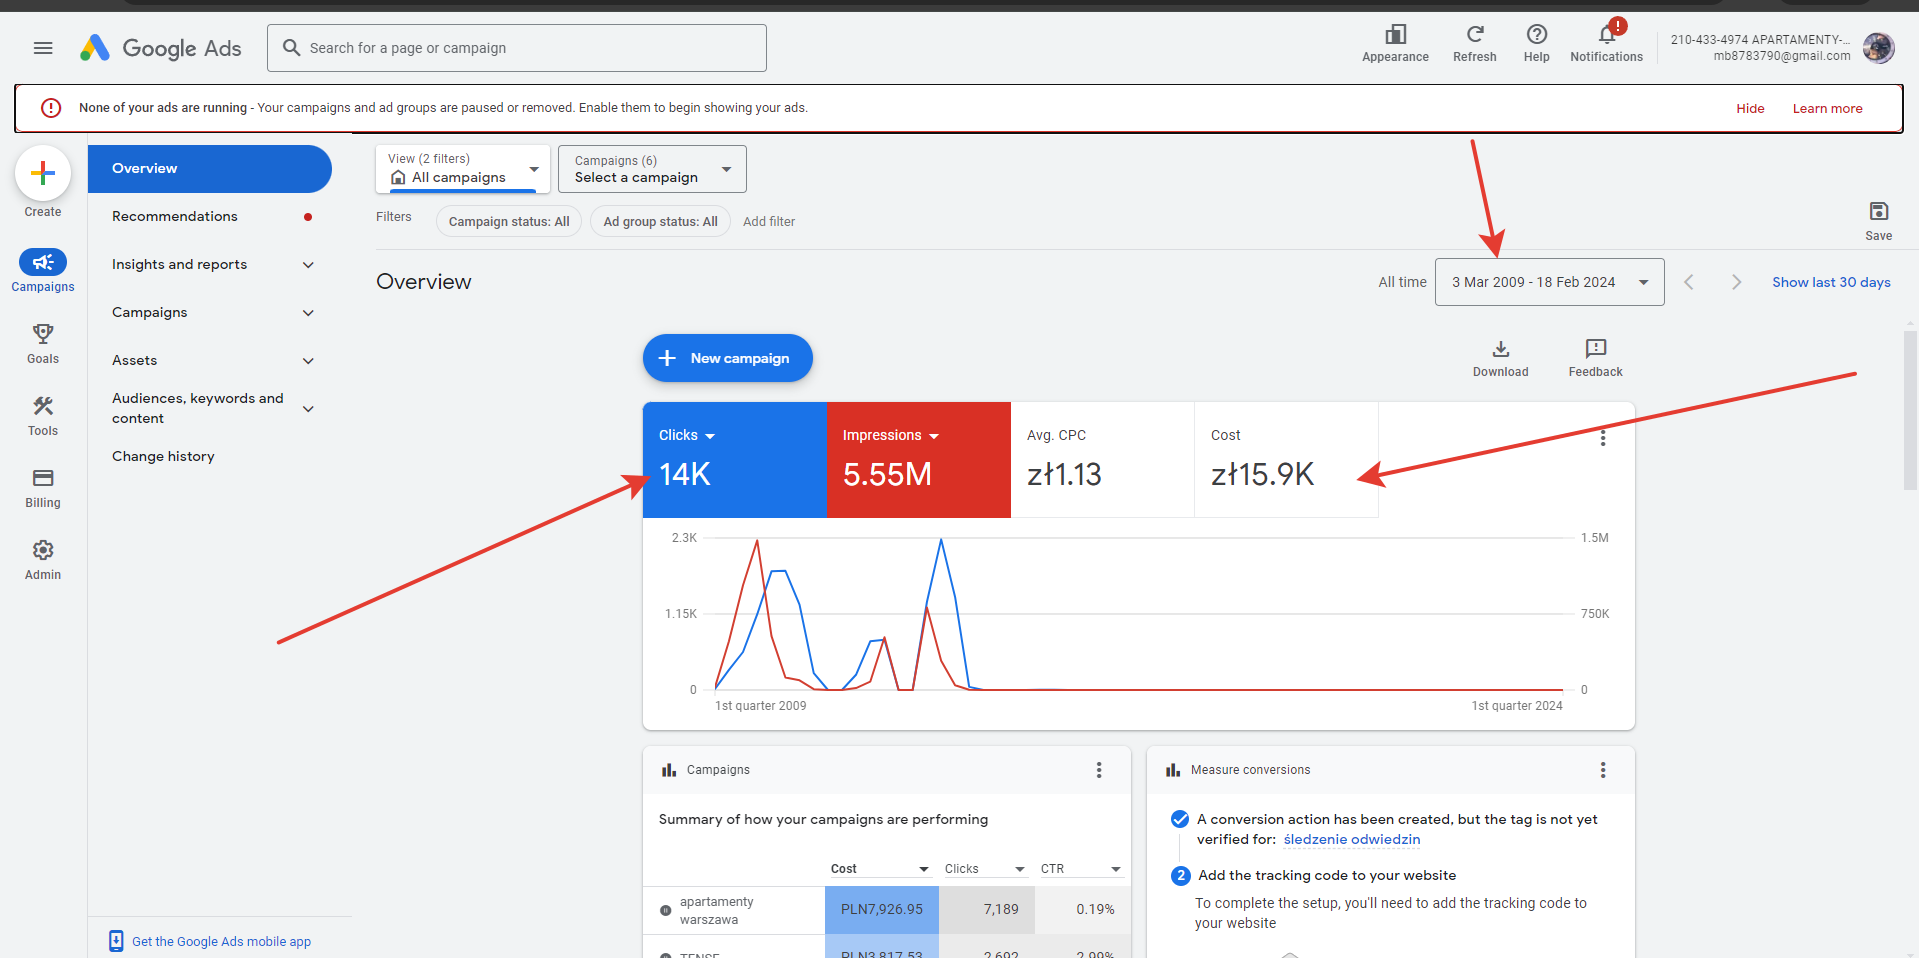
Task: Open the Appearance settings icon
Action: tap(1395, 44)
